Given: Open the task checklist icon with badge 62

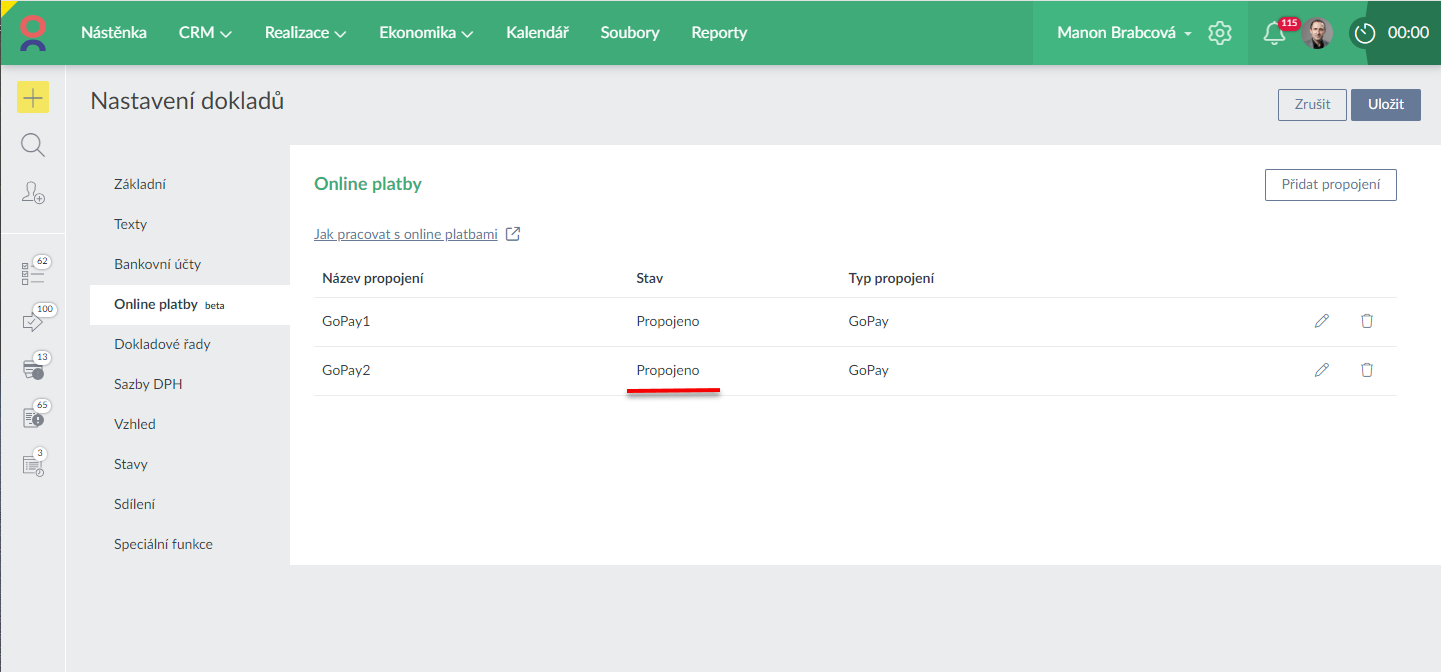Looking at the screenshot, I should pos(33,273).
